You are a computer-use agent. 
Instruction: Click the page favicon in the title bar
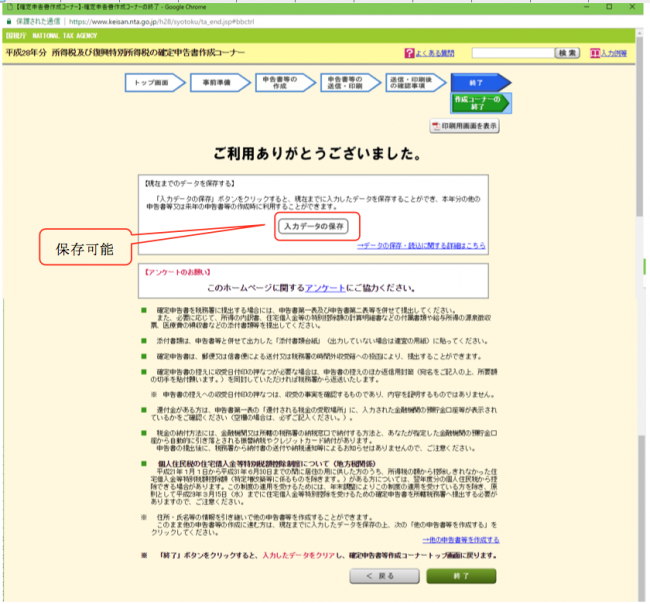[8, 6]
